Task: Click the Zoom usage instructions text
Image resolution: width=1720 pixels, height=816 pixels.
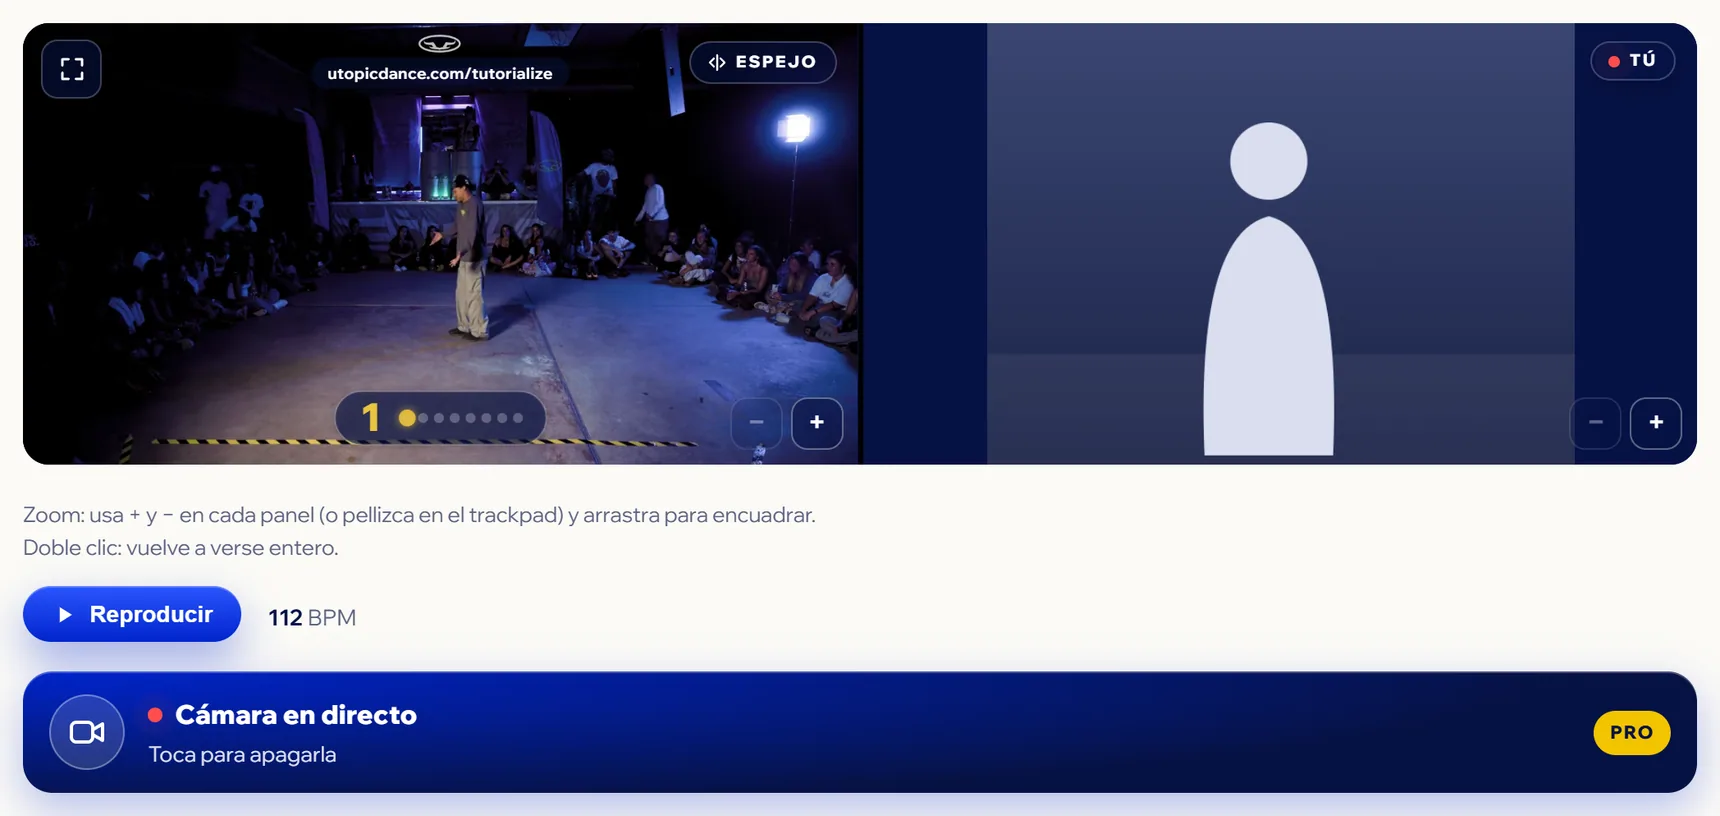Action: [419, 515]
